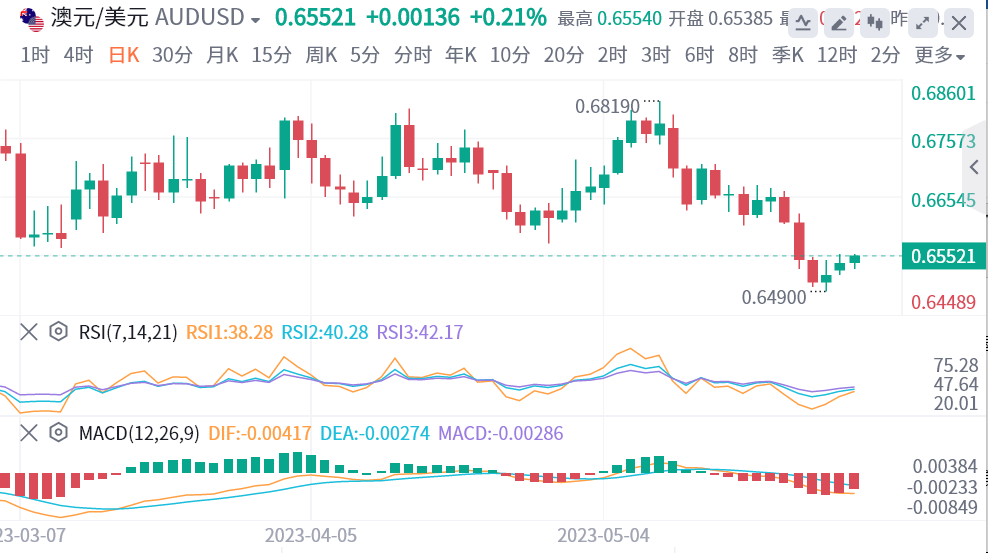Switch to the 5分 timeframe
This screenshot has height=553, width=988.
(x=365, y=55)
